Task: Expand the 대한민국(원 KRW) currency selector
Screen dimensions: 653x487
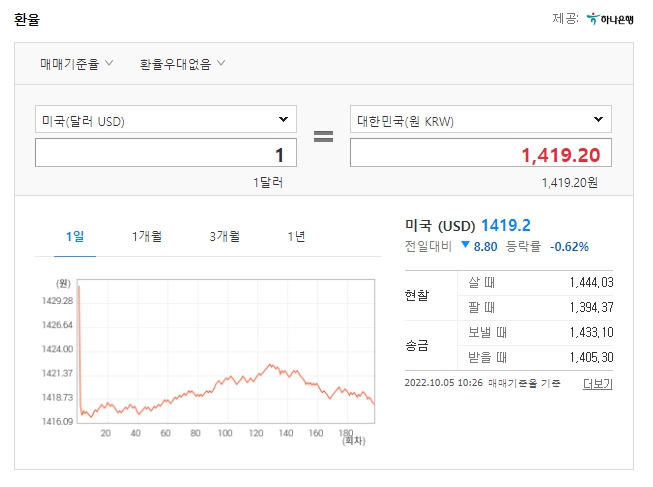Action: pyautogui.click(x=481, y=120)
